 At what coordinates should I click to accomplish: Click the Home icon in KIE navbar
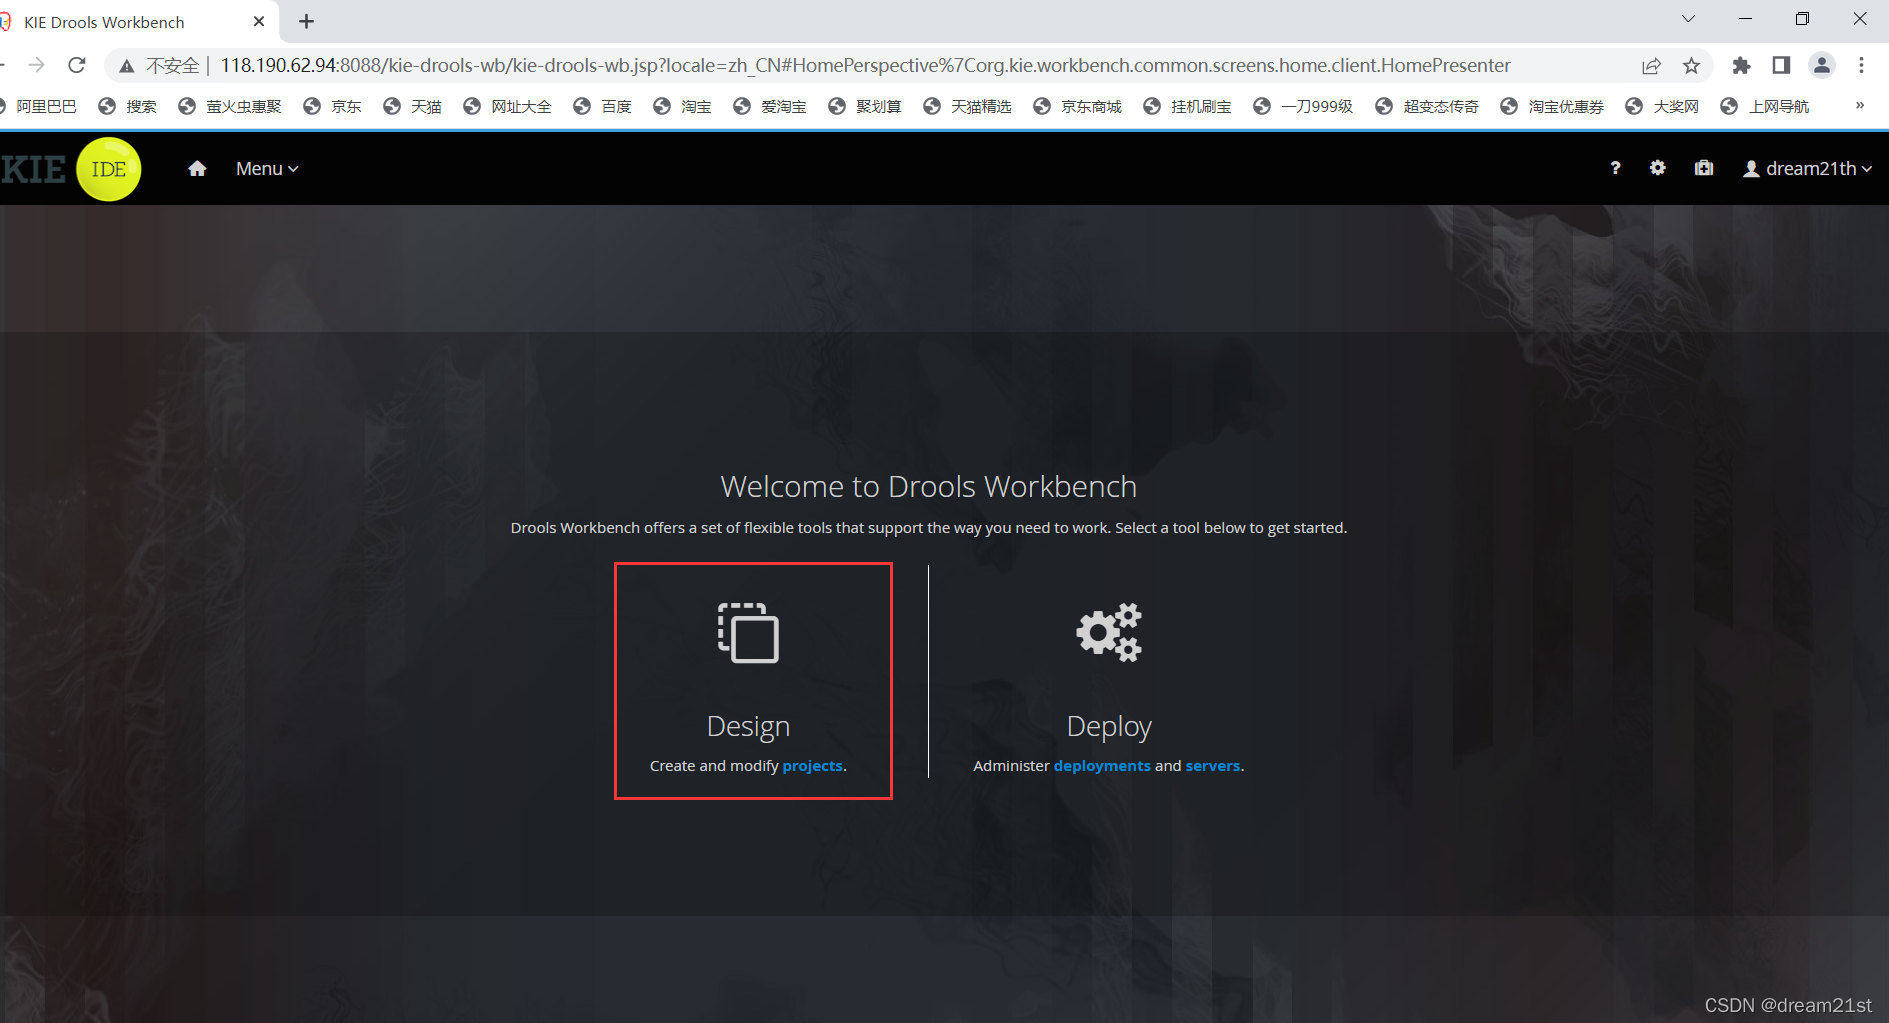[197, 168]
